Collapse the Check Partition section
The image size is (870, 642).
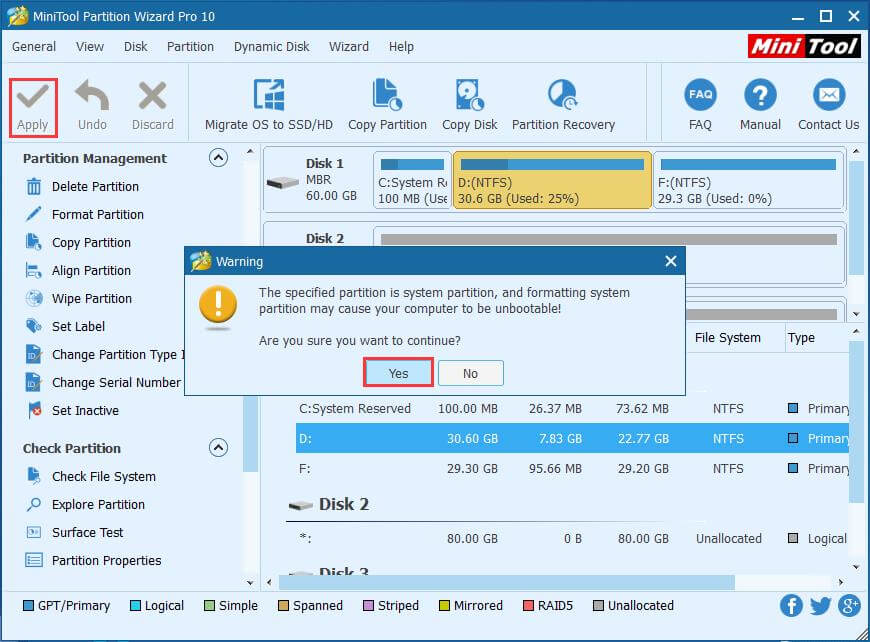218,448
